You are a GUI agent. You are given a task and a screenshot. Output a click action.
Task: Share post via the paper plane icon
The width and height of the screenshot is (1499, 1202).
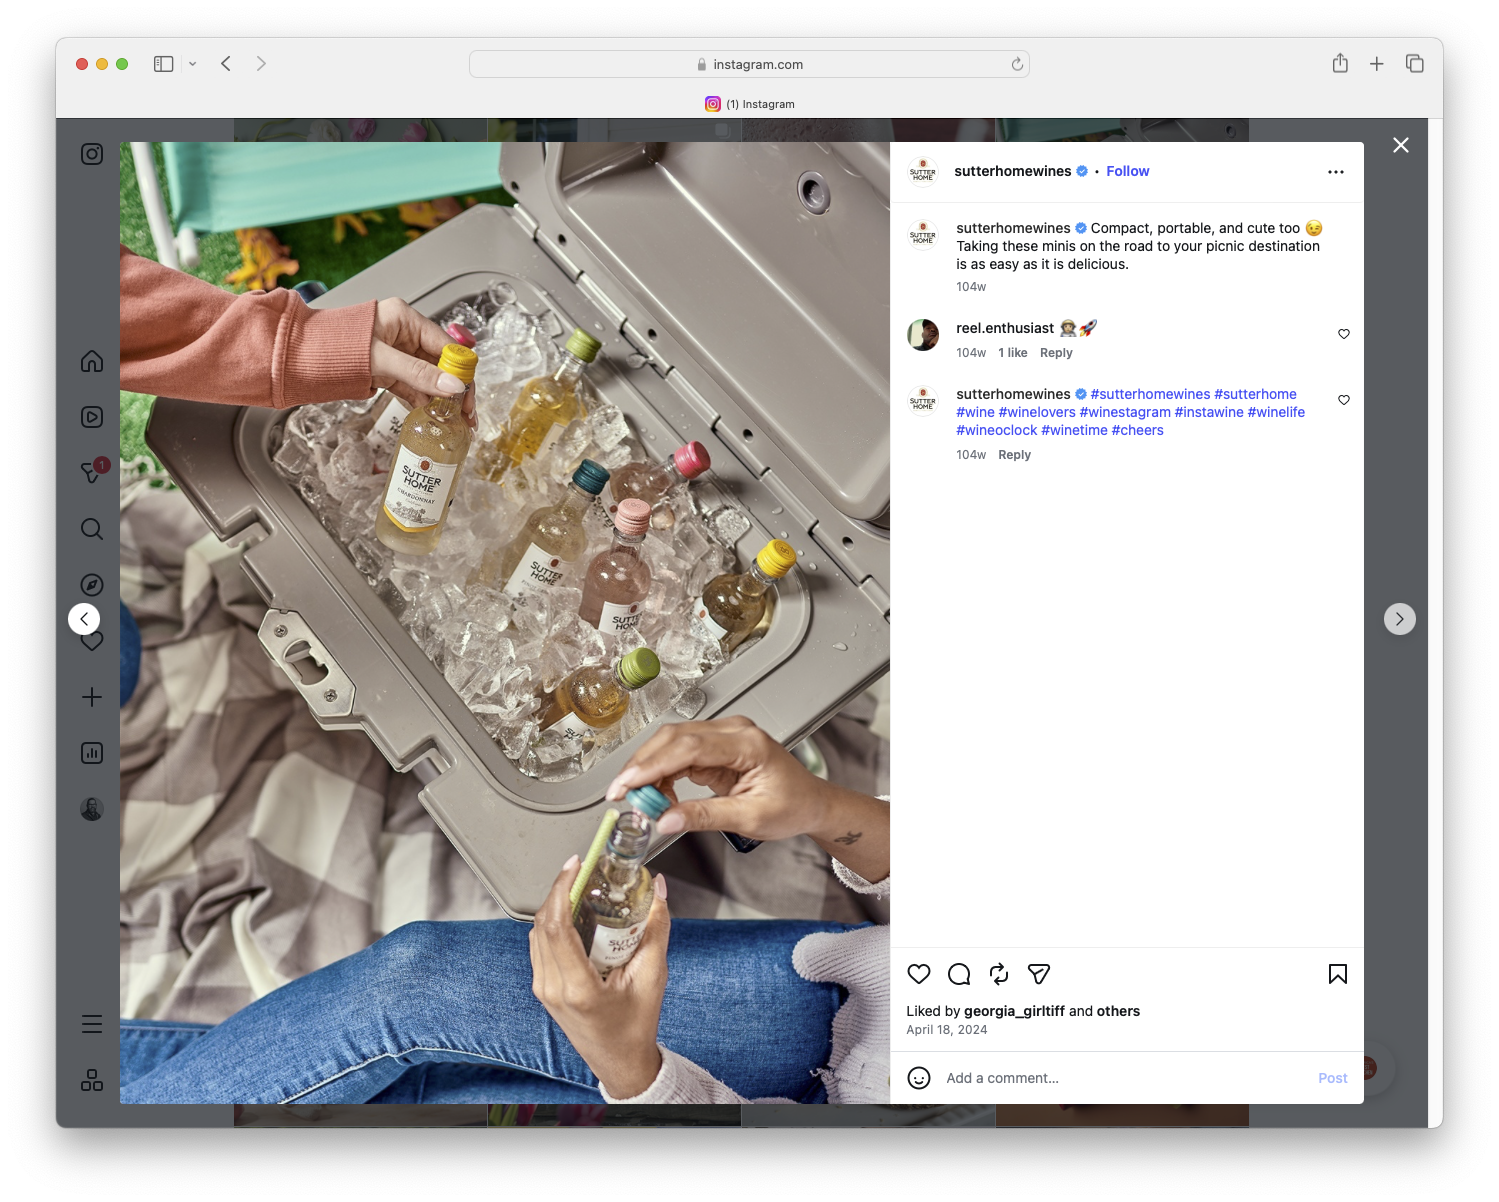[1038, 974]
